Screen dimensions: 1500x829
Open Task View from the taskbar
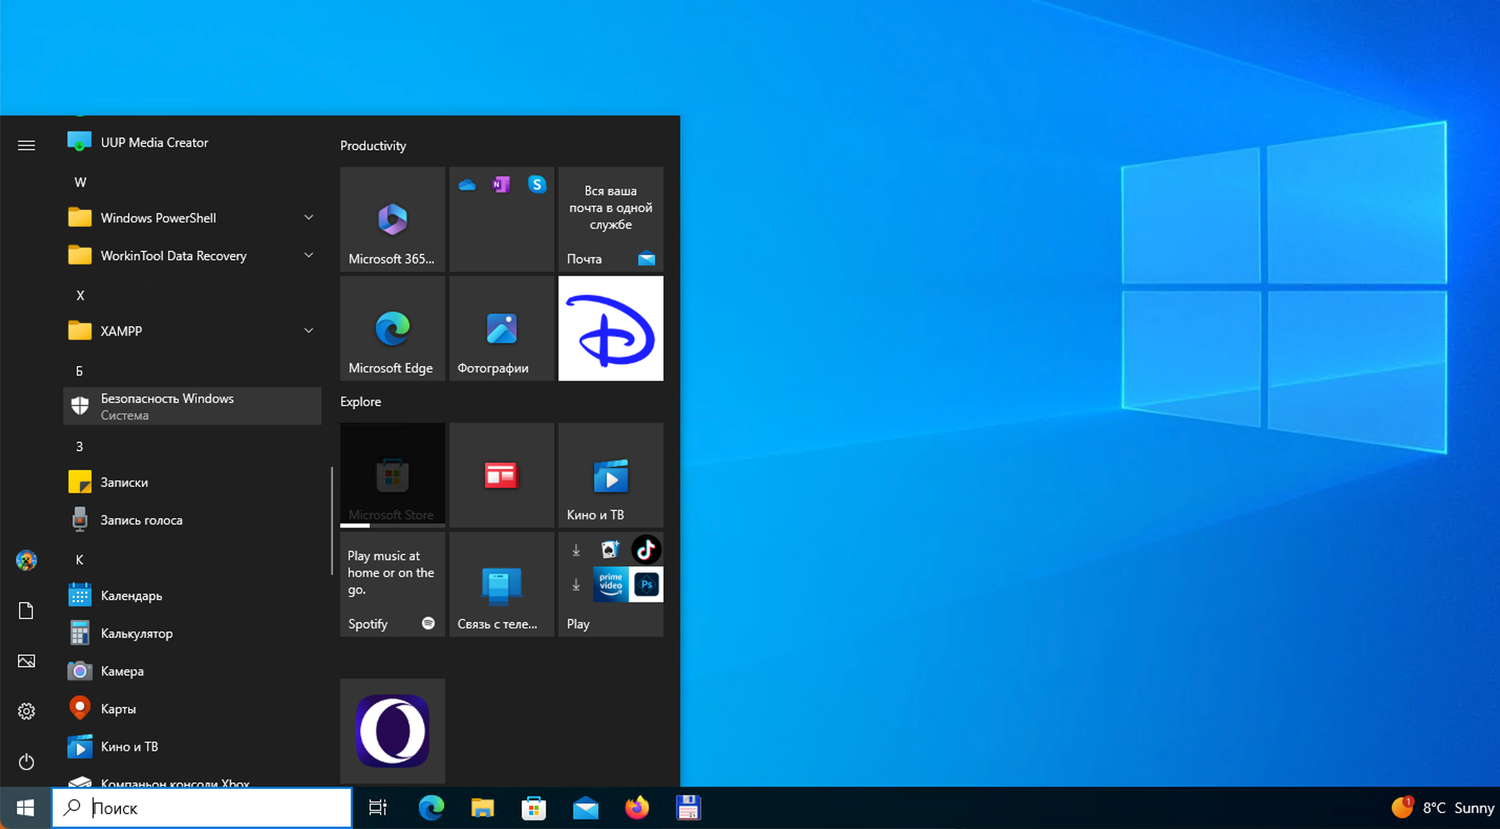pyautogui.click(x=378, y=808)
